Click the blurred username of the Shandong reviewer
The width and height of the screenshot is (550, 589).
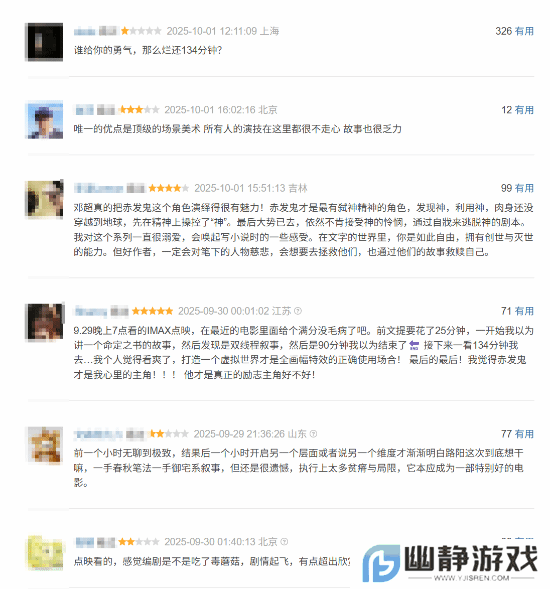coord(98,434)
